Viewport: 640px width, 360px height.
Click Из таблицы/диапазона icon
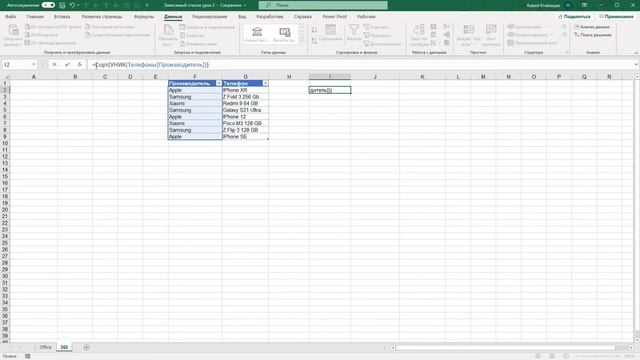27,42
